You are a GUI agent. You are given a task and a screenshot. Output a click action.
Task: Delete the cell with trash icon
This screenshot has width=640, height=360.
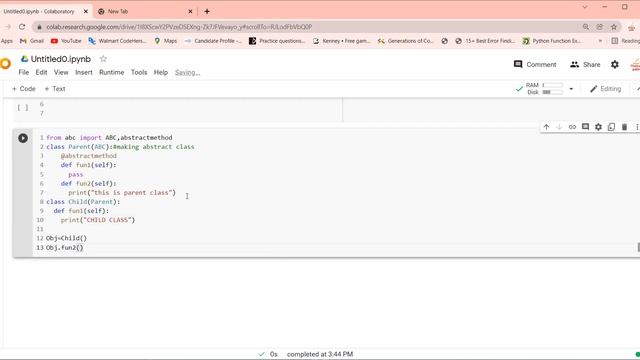tap(624, 127)
